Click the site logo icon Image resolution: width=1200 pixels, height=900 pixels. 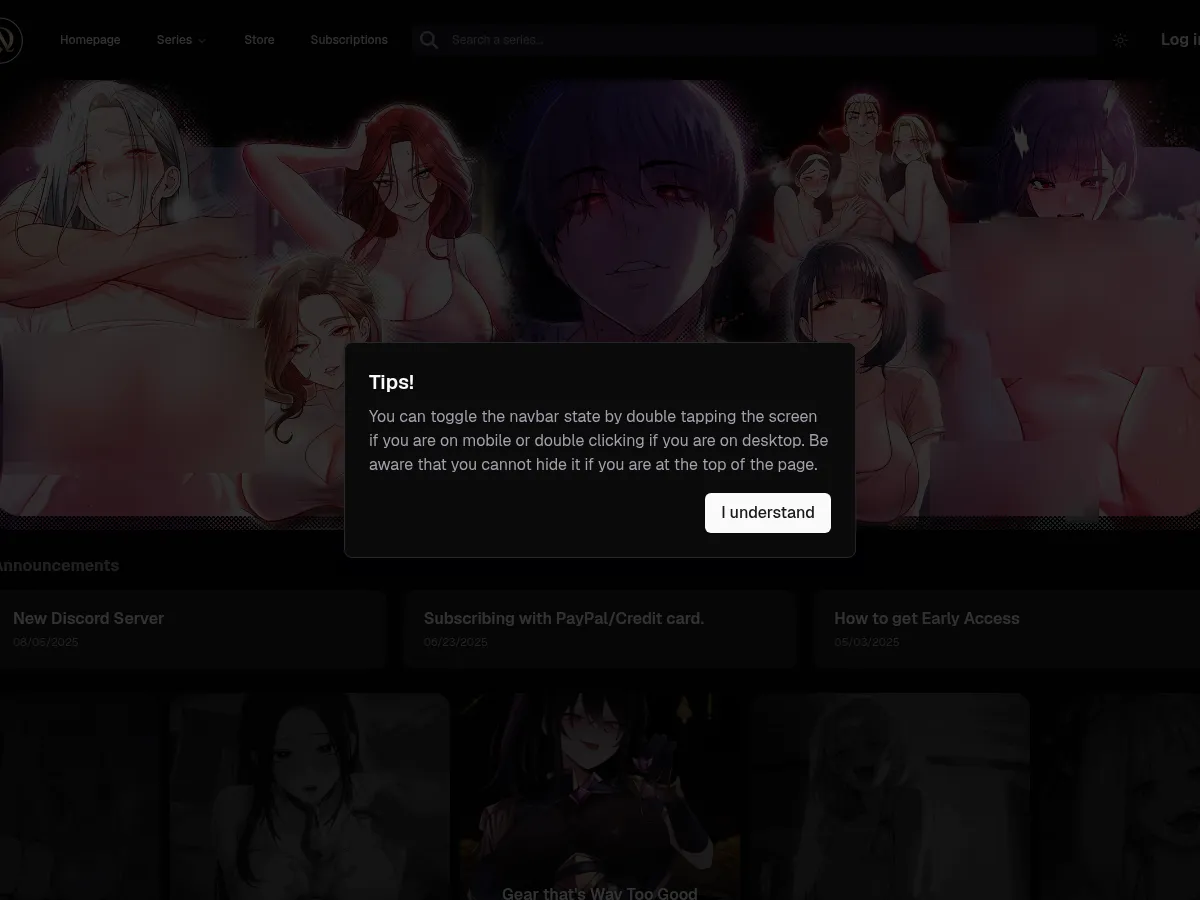tap(8, 40)
